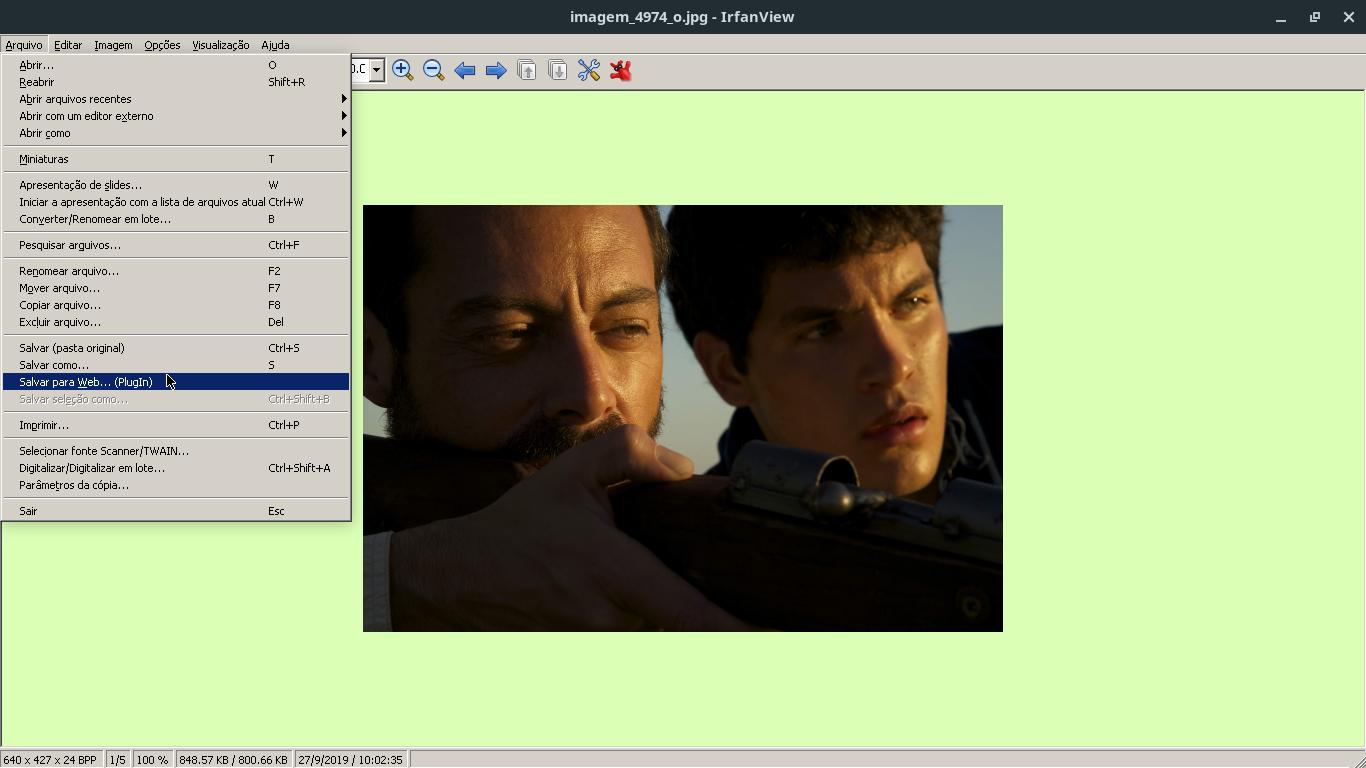Click the Zoom In magnifier icon
Image resolution: width=1366 pixels, height=768 pixels.
click(403, 70)
